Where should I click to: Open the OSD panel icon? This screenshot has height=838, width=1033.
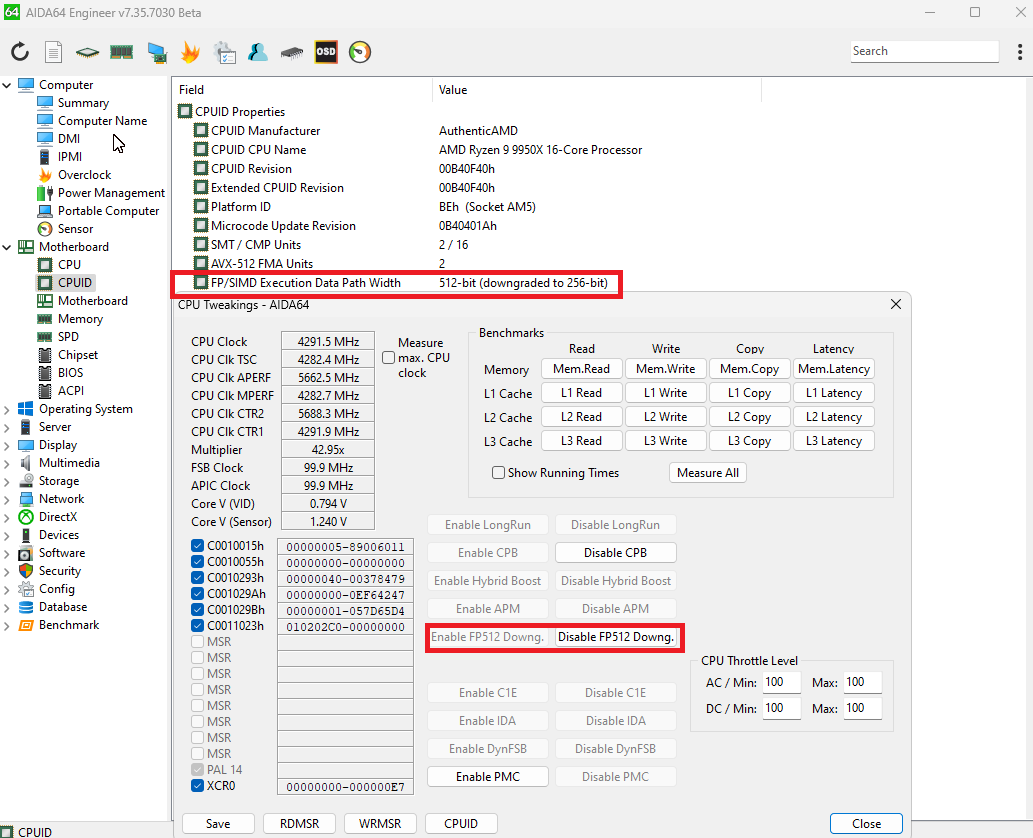pos(326,52)
